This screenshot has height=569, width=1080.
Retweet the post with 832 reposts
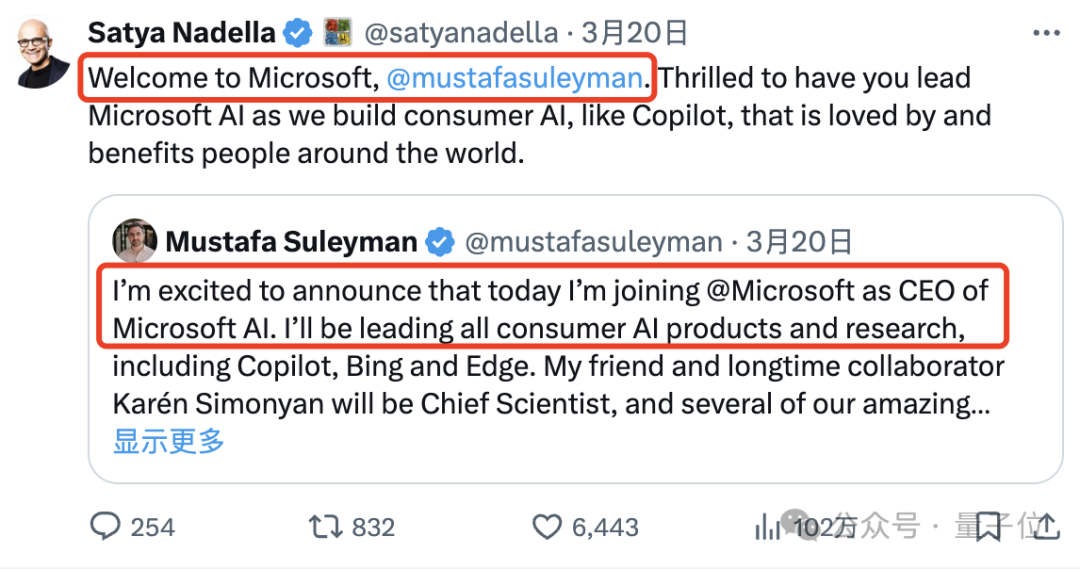324,526
